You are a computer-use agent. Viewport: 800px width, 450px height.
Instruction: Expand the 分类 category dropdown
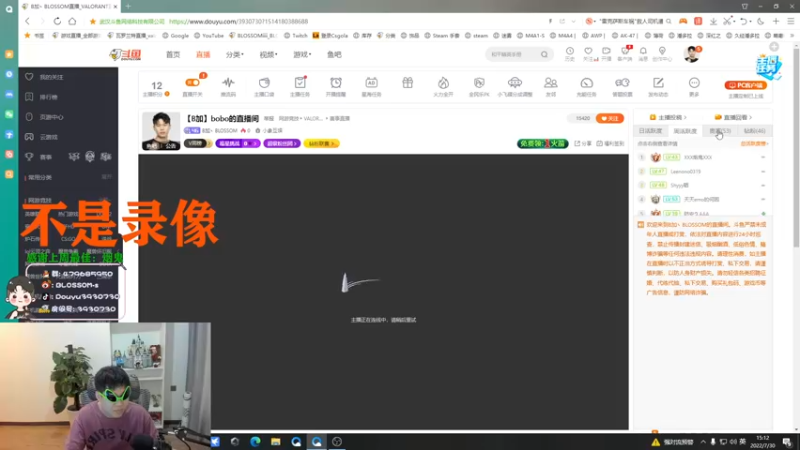235,55
